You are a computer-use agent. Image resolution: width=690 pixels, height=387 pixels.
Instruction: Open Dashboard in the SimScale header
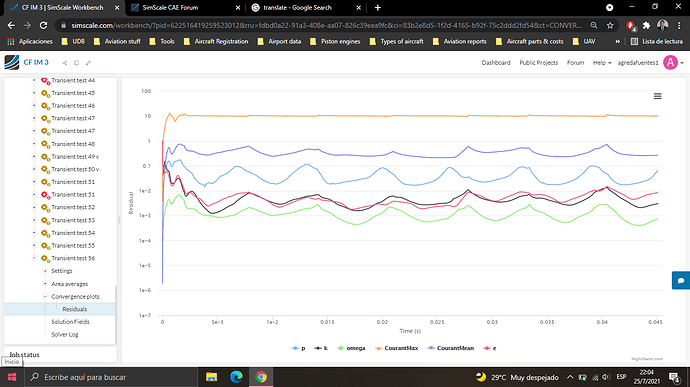(496, 63)
